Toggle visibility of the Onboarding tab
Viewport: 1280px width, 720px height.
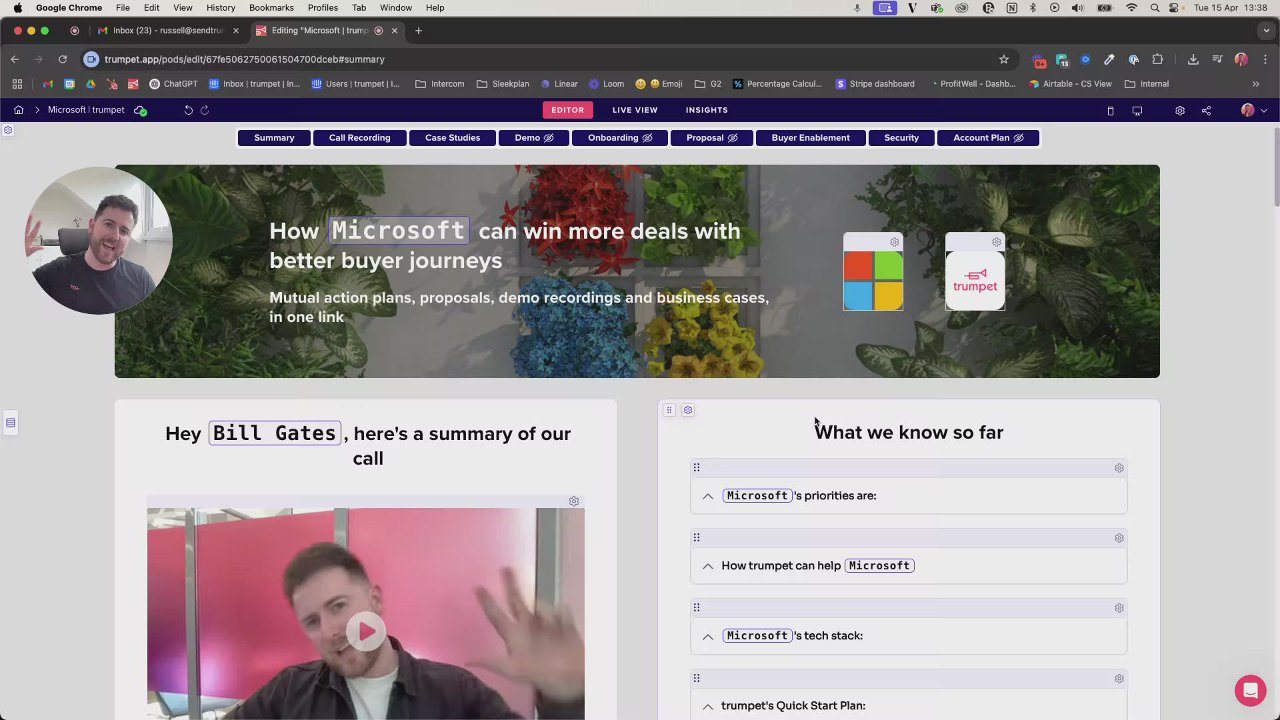click(x=647, y=138)
